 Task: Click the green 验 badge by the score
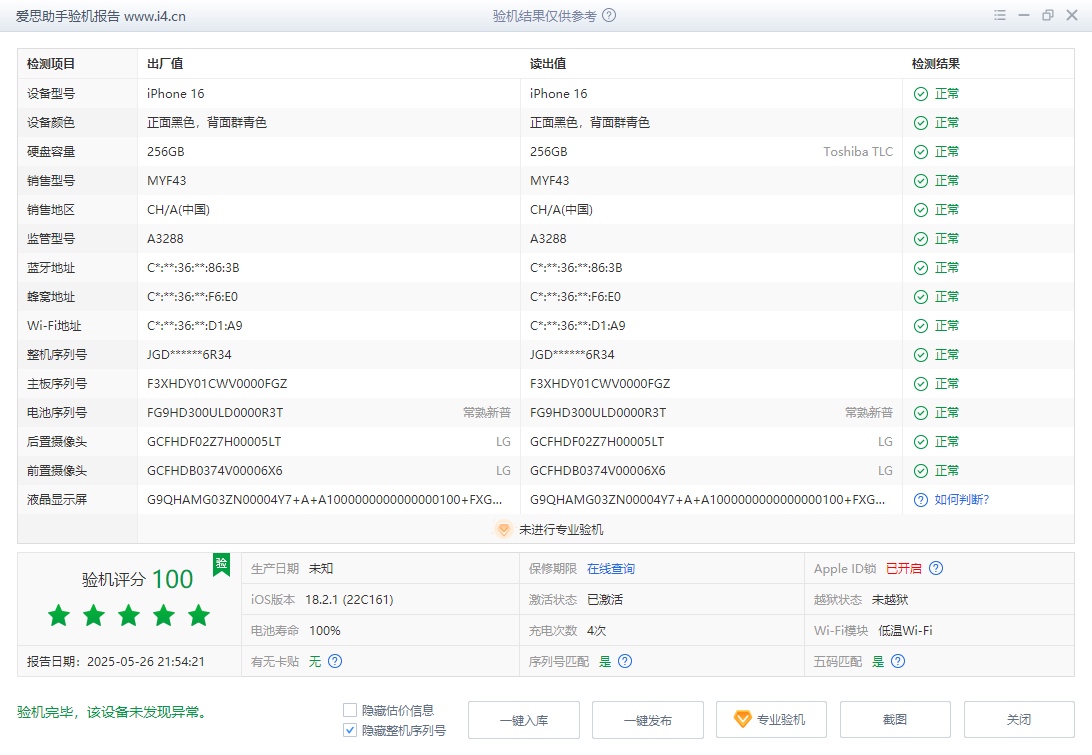[221, 564]
